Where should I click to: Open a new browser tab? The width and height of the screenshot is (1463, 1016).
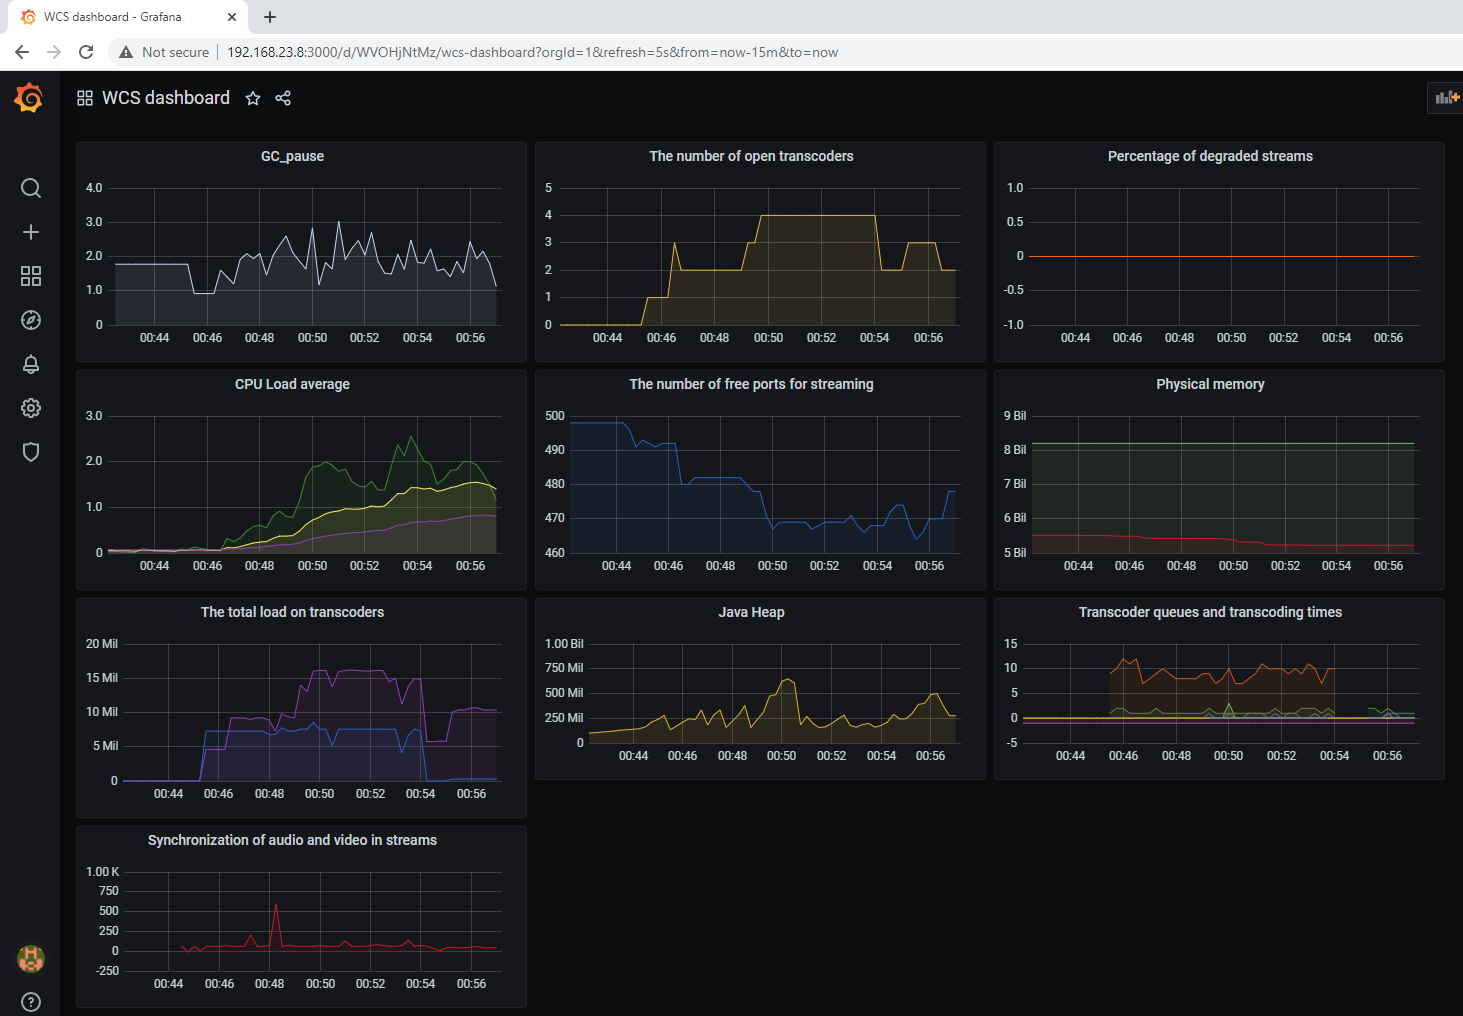click(268, 17)
